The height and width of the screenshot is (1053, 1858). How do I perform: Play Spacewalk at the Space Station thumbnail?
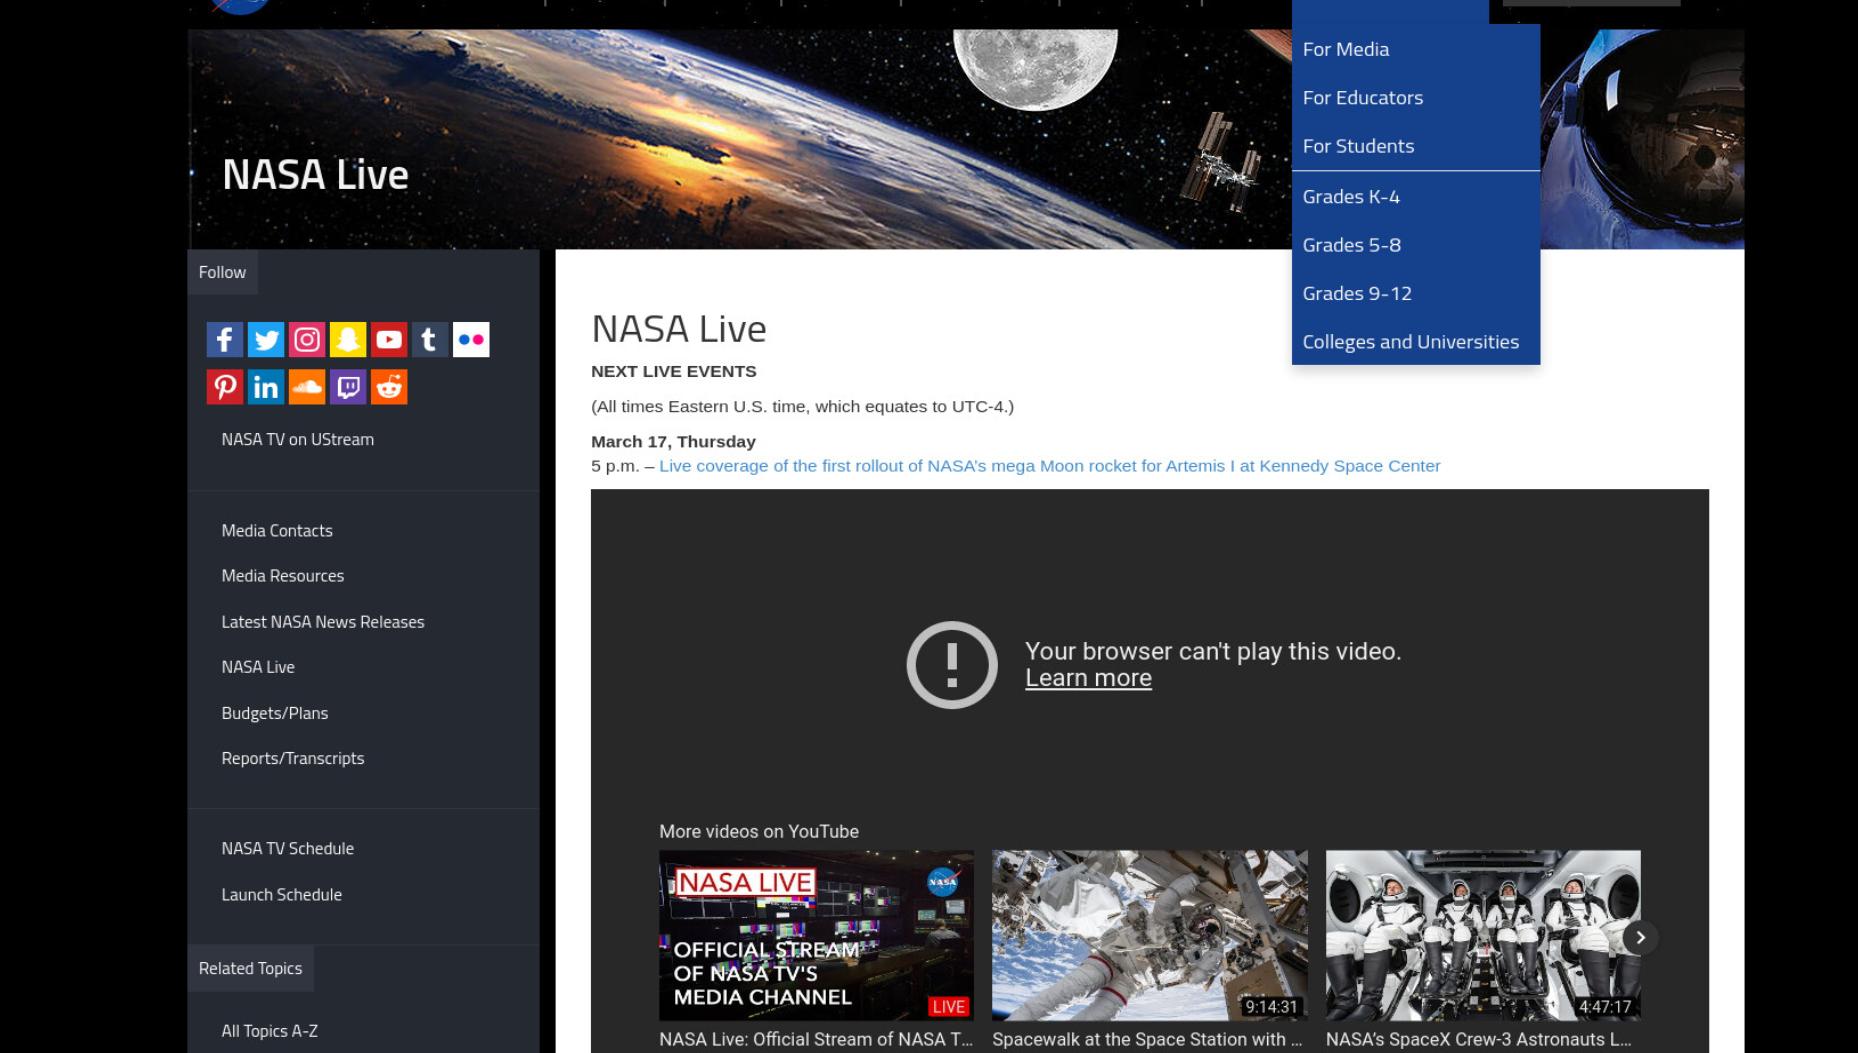pos(1149,935)
